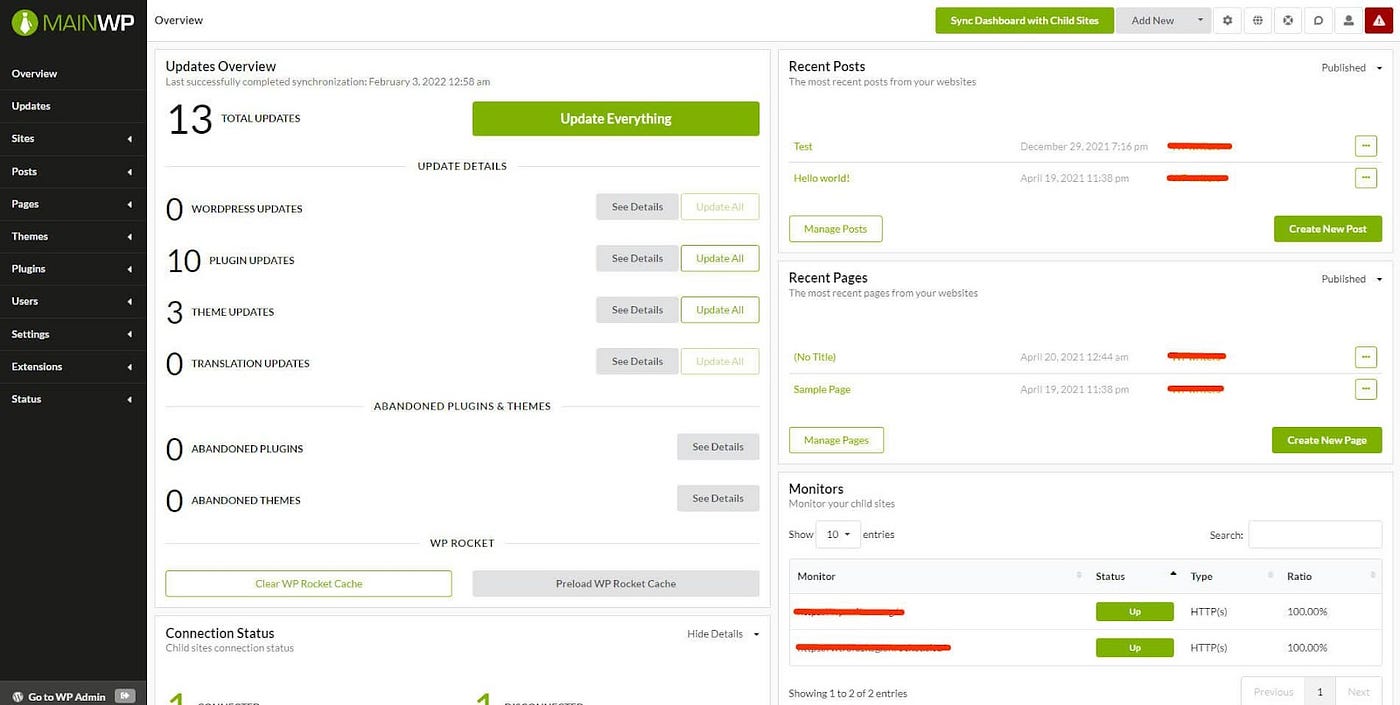This screenshot has height=705, width=1400.
Task: Click Create New Page
Action: click(x=1326, y=440)
